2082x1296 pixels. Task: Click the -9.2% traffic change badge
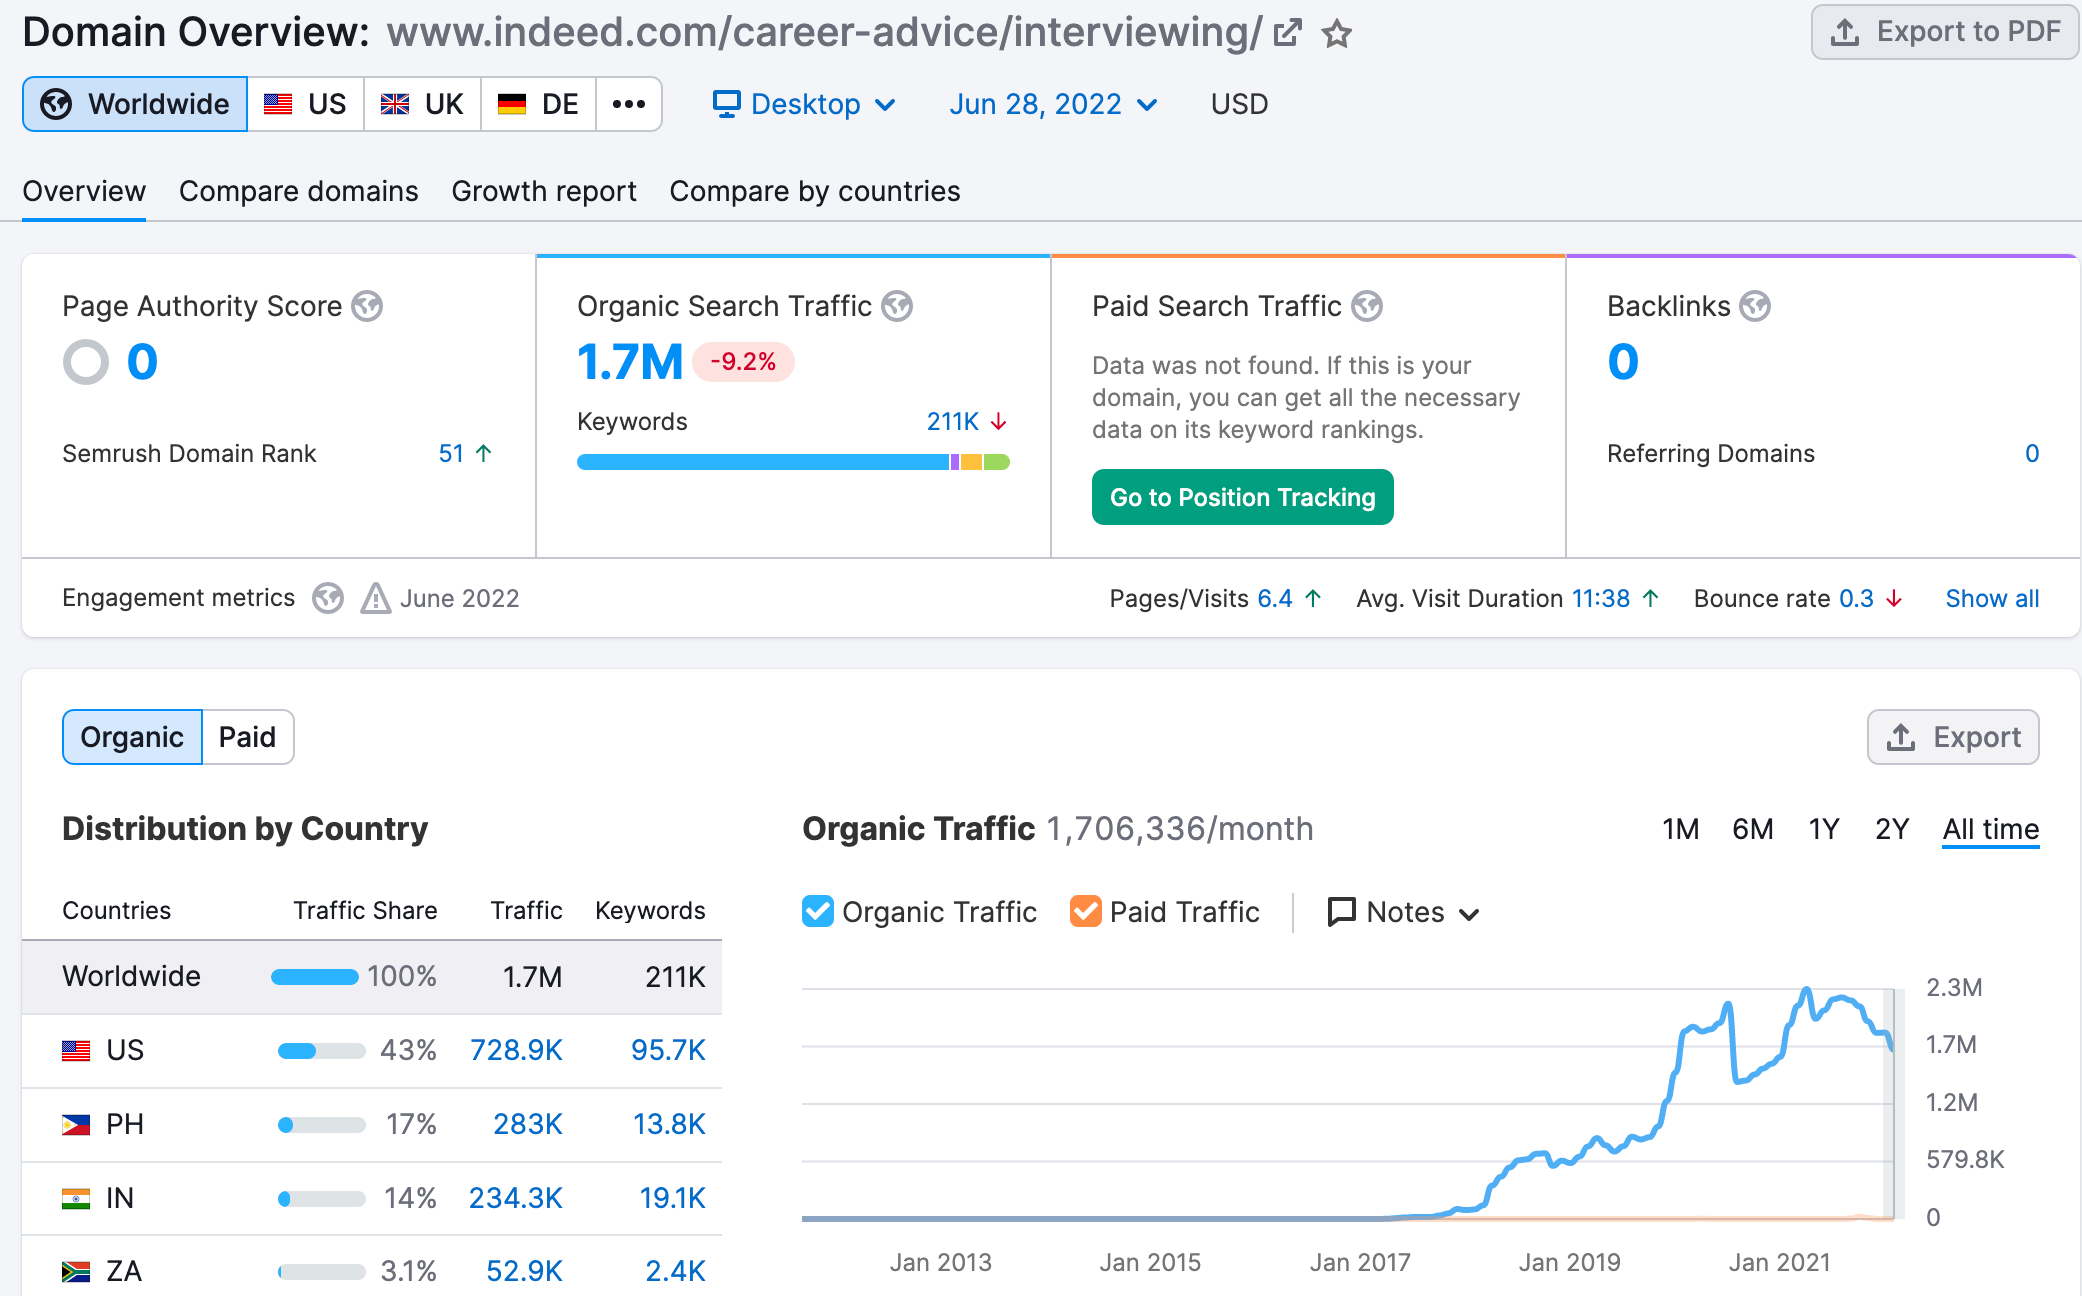[x=743, y=362]
